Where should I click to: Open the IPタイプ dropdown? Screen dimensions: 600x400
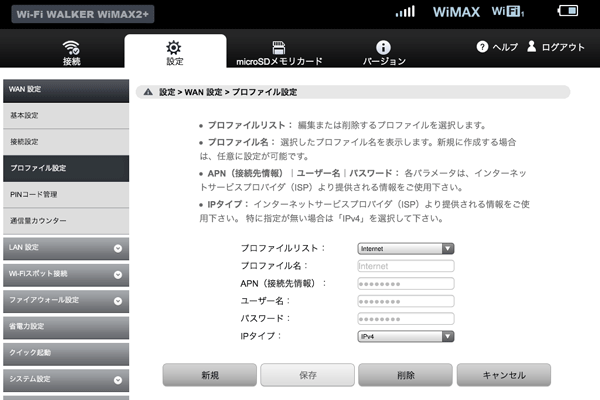(405, 336)
